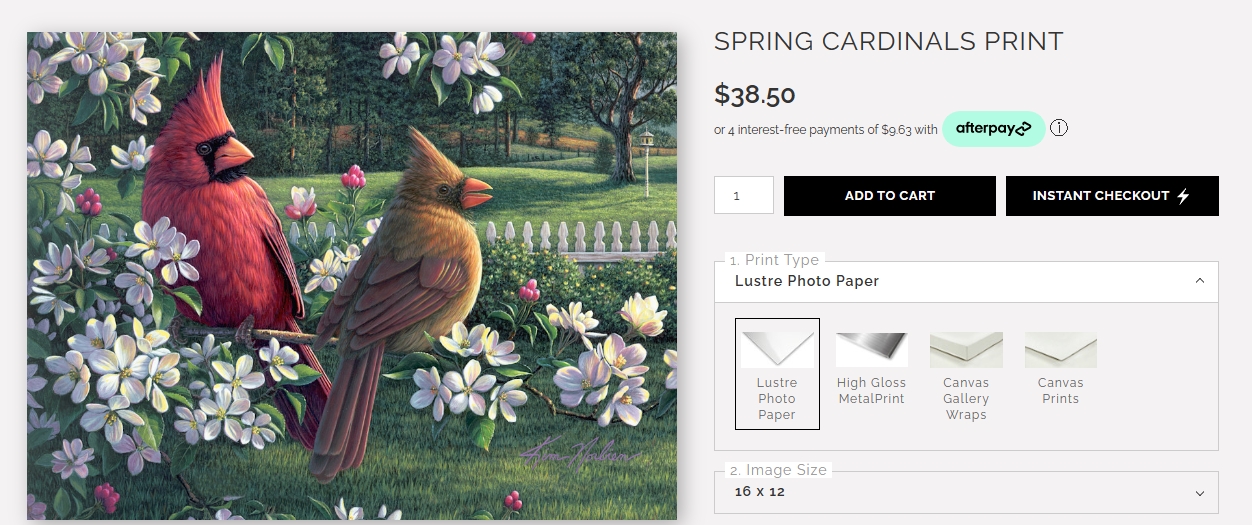Choose the Lustre Photo Paper option label
The height and width of the screenshot is (525, 1252).
click(x=777, y=399)
